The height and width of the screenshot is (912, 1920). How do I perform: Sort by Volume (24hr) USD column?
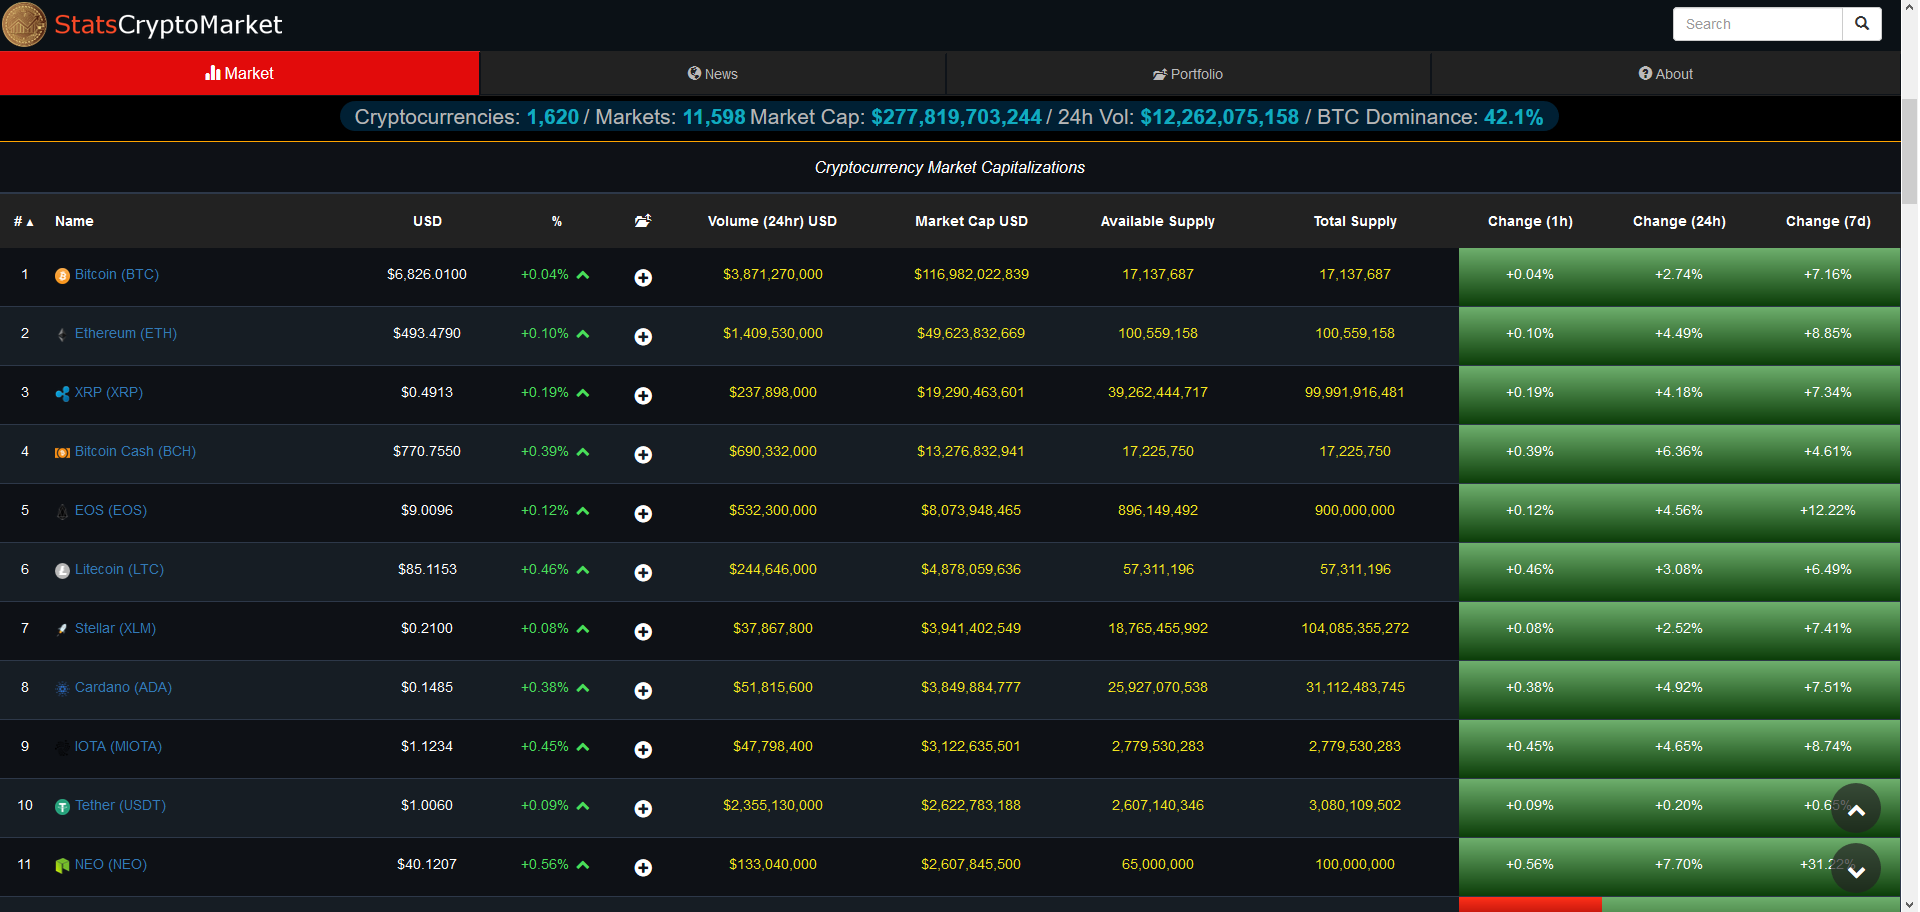coord(772,221)
